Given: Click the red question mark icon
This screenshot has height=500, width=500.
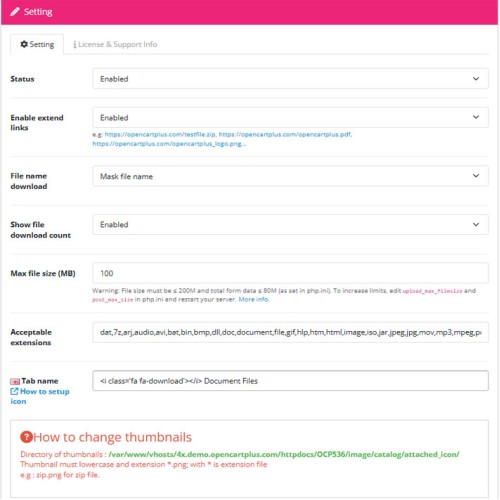Looking at the screenshot, I should [26, 437].
